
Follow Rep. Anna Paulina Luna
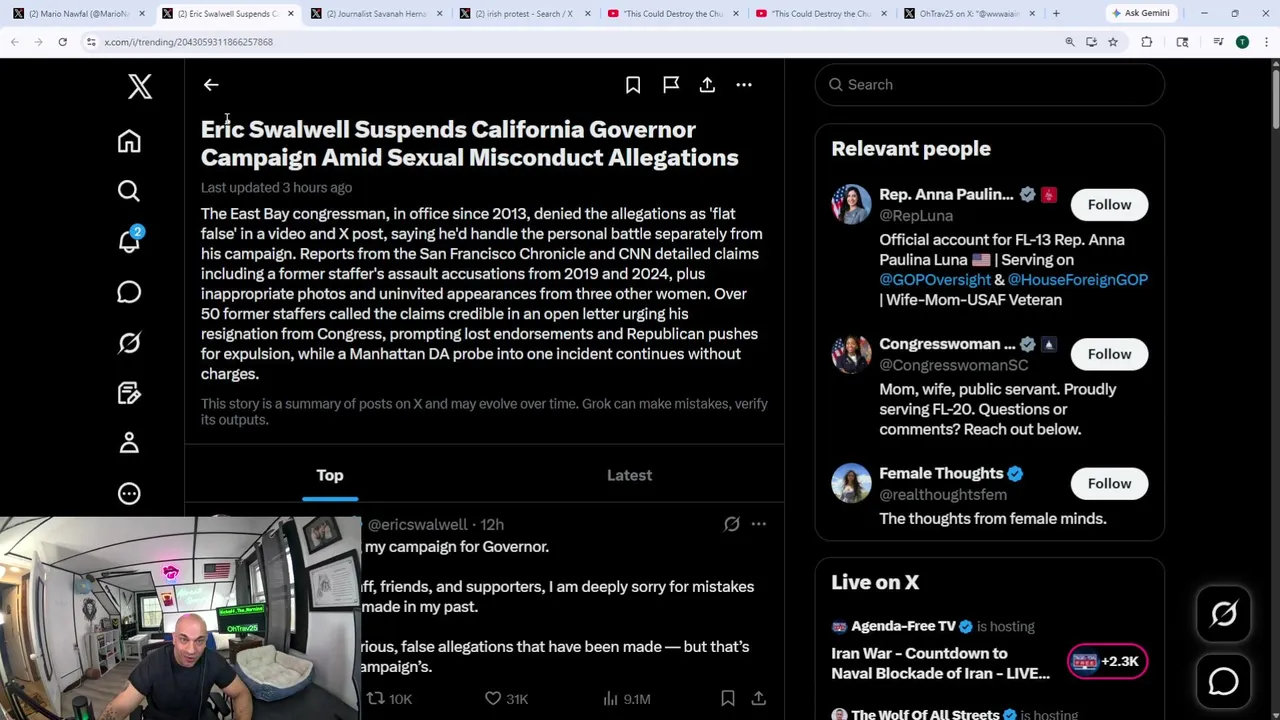(1109, 204)
